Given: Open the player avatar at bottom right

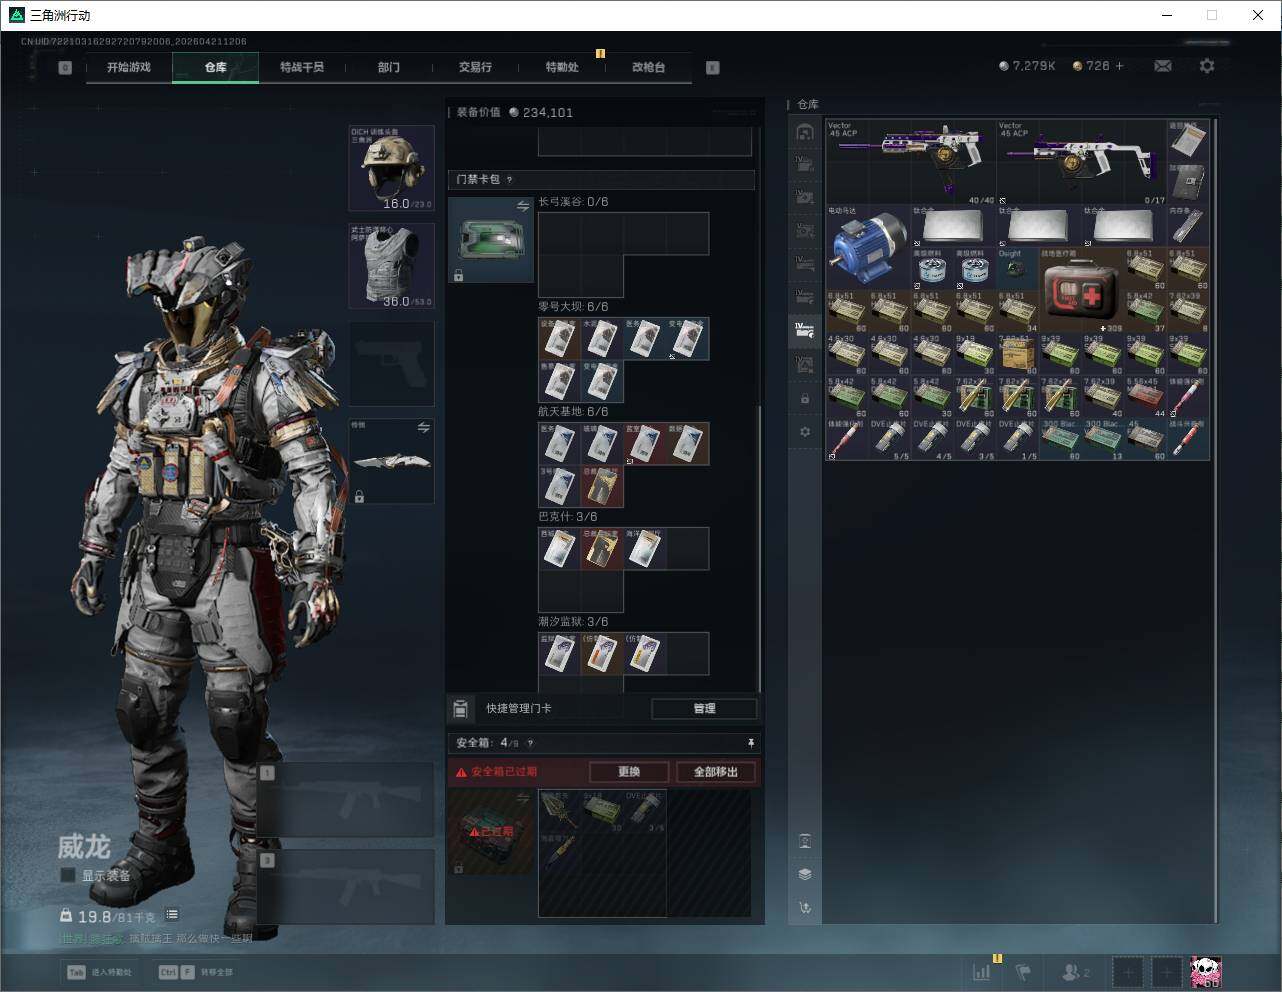Looking at the screenshot, I should click(x=1205, y=971).
